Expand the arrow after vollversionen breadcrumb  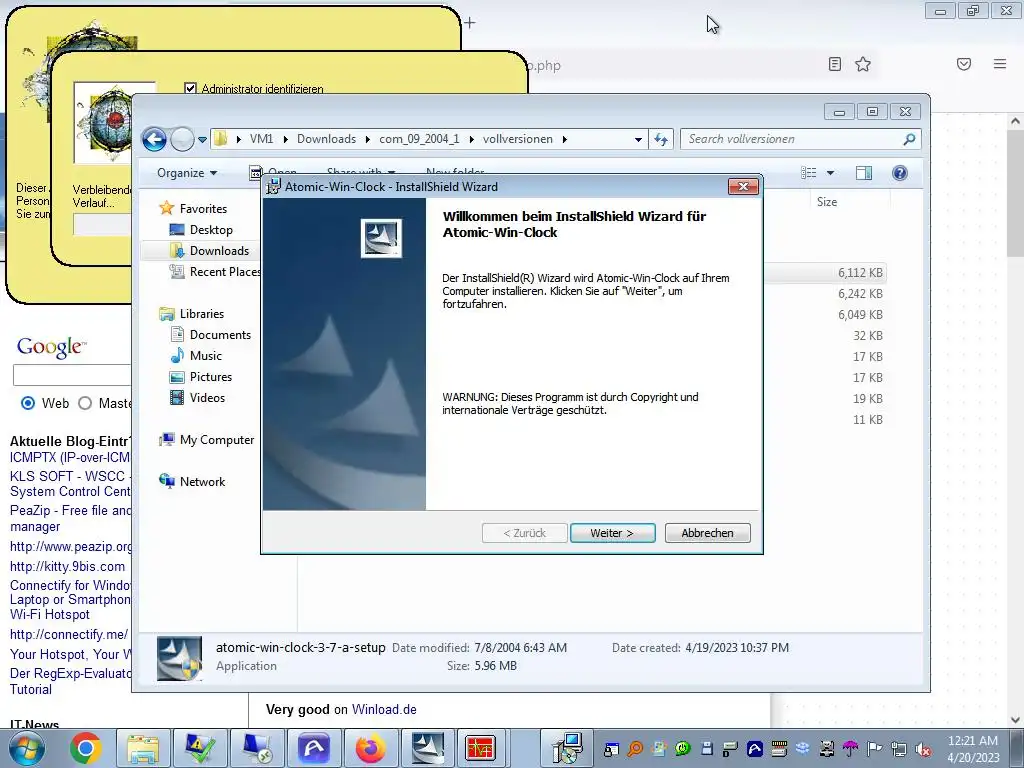(x=564, y=139)
